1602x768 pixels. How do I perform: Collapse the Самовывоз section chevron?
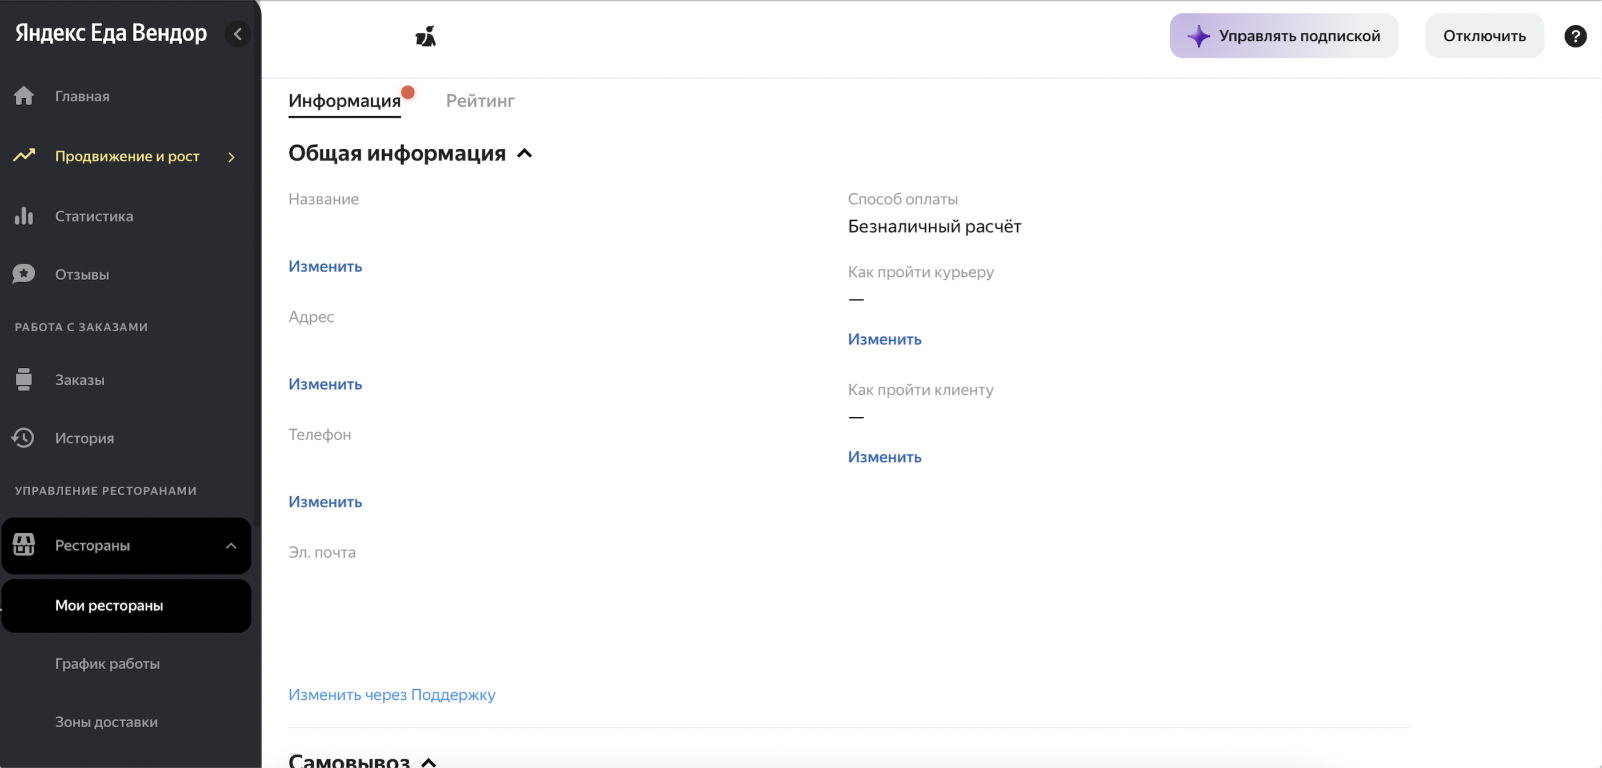429,762
